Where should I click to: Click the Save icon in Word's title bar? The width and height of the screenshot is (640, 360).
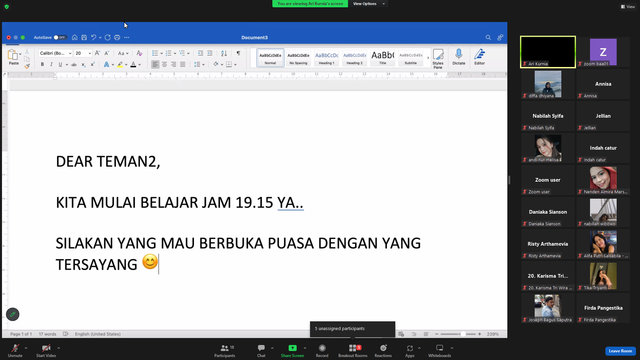tap(84, 38)
